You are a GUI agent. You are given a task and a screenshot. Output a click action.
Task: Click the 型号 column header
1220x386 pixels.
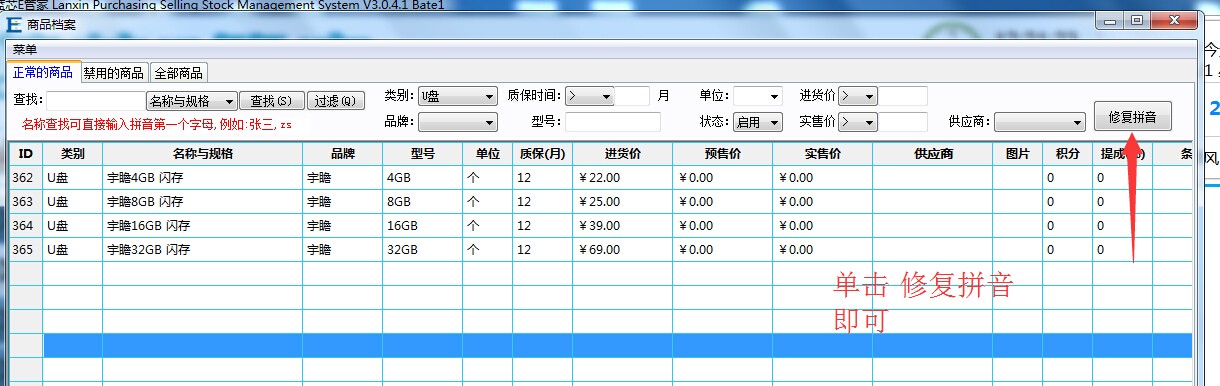[x=423, y=154]
